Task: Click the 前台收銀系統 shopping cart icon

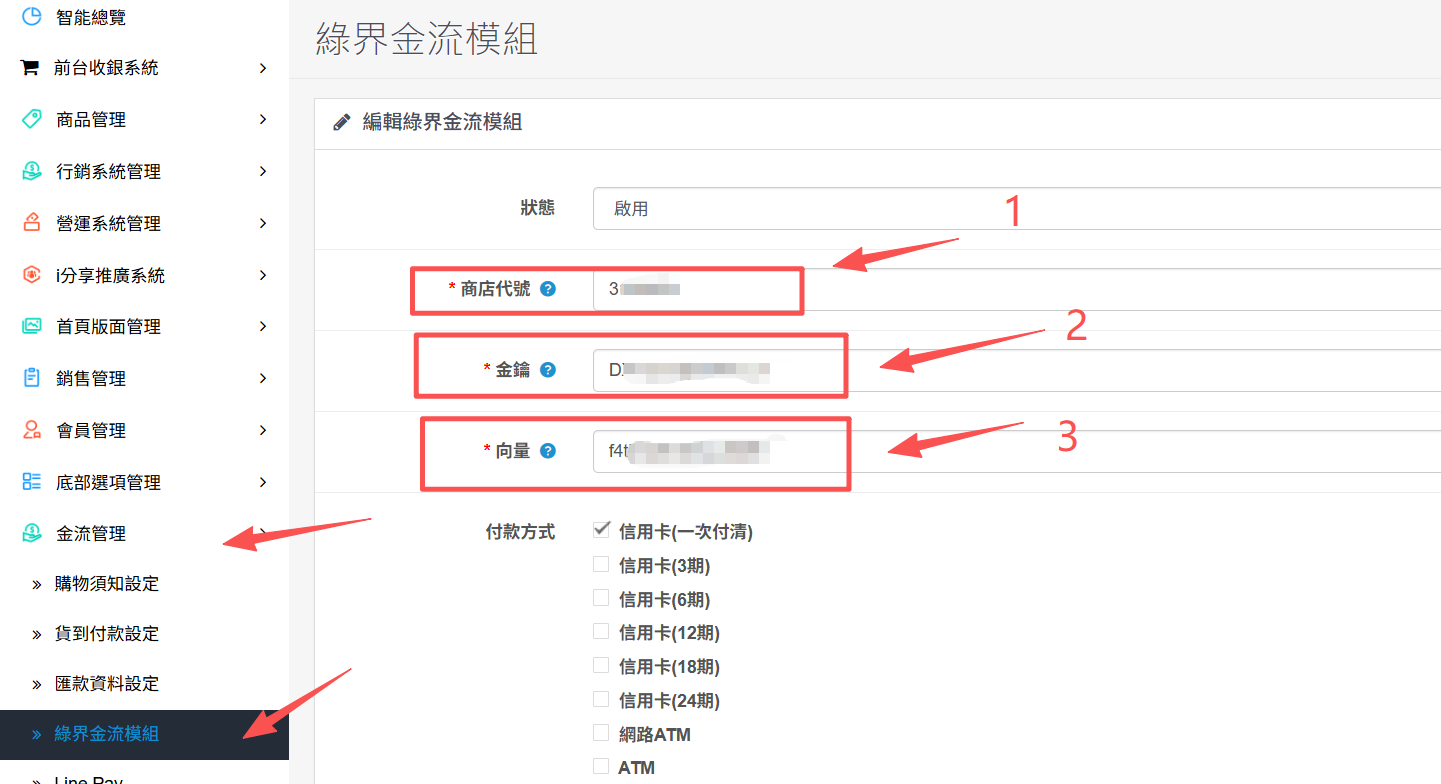Action: coord(30,68)
